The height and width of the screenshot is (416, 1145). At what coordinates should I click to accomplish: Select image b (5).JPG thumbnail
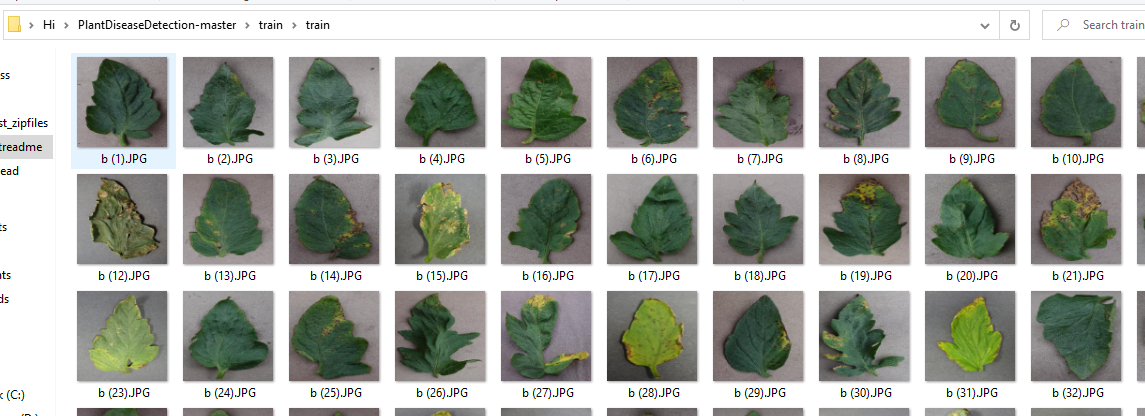coord(545,102)
